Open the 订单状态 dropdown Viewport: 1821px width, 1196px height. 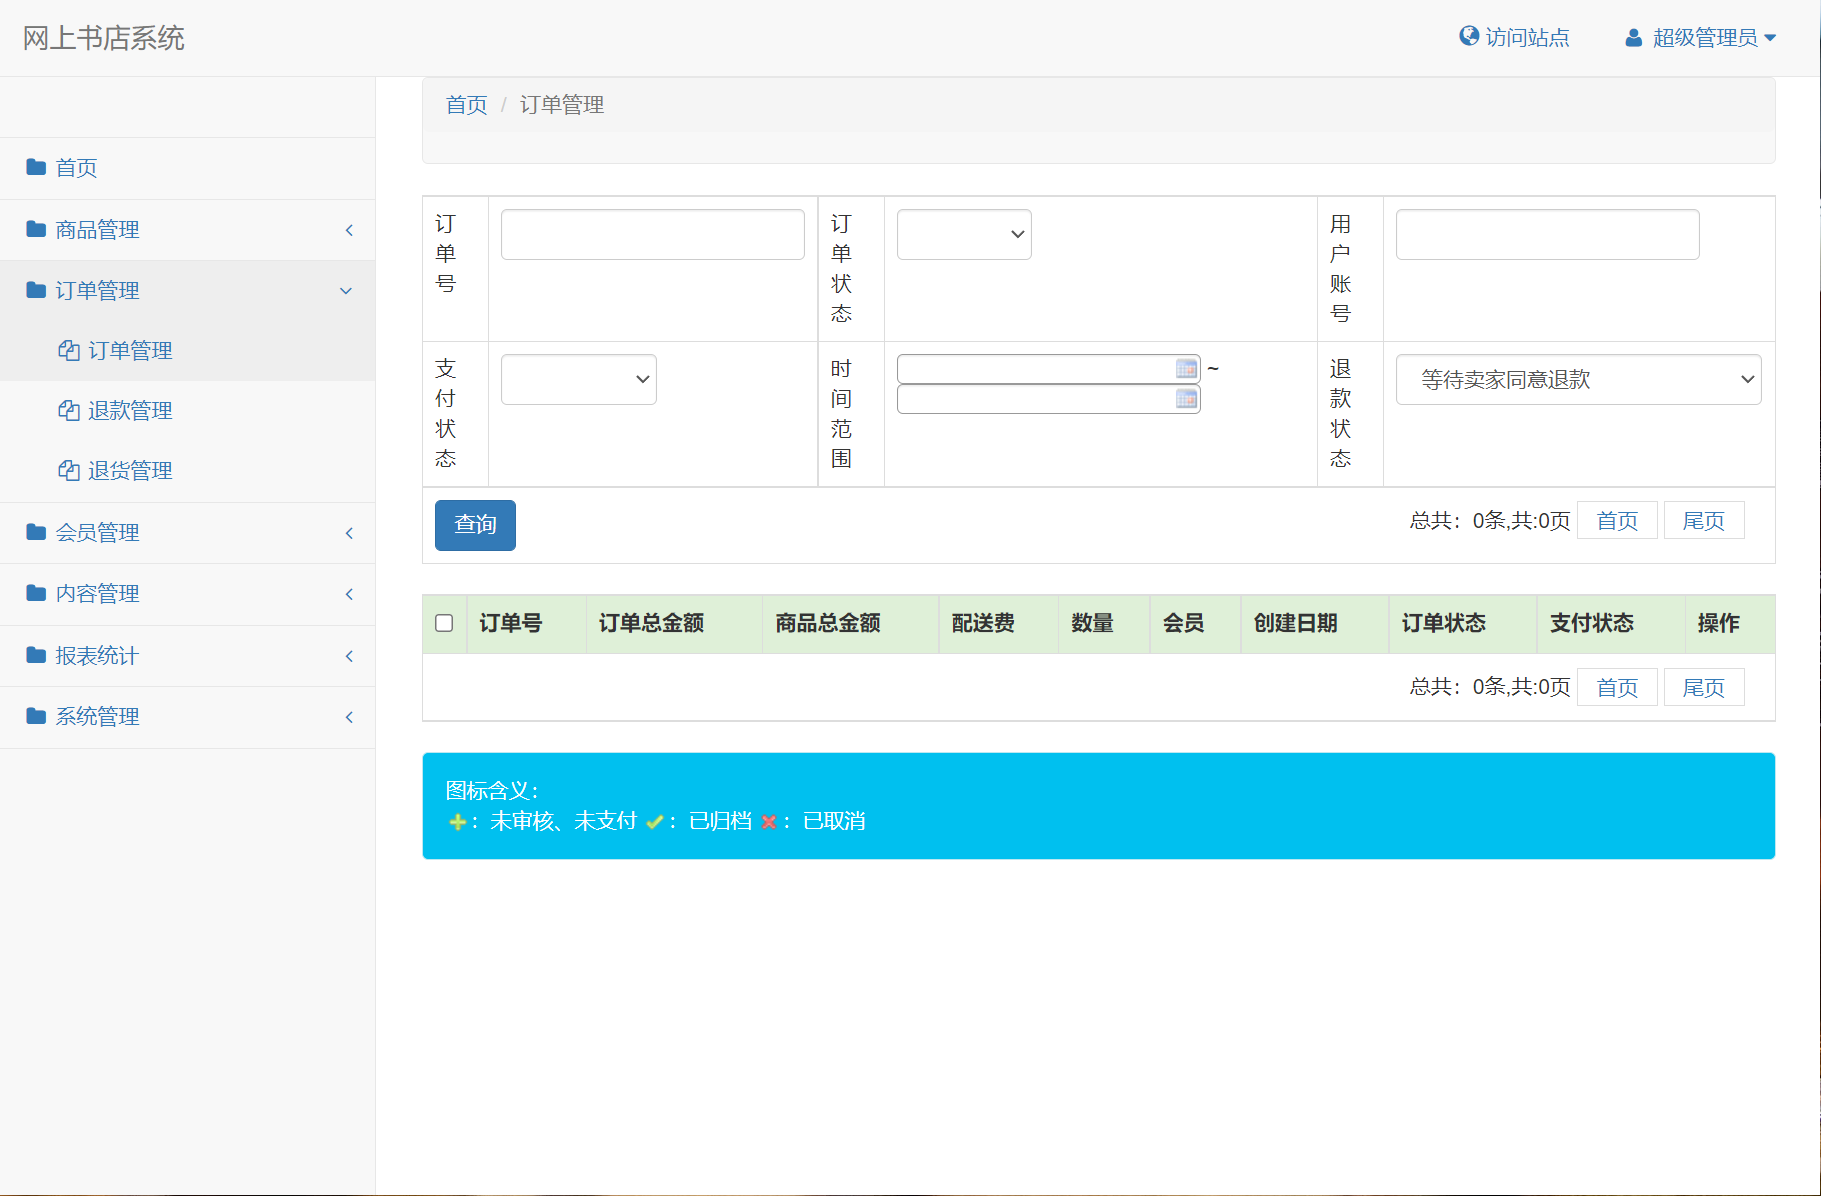pos(963,234)
